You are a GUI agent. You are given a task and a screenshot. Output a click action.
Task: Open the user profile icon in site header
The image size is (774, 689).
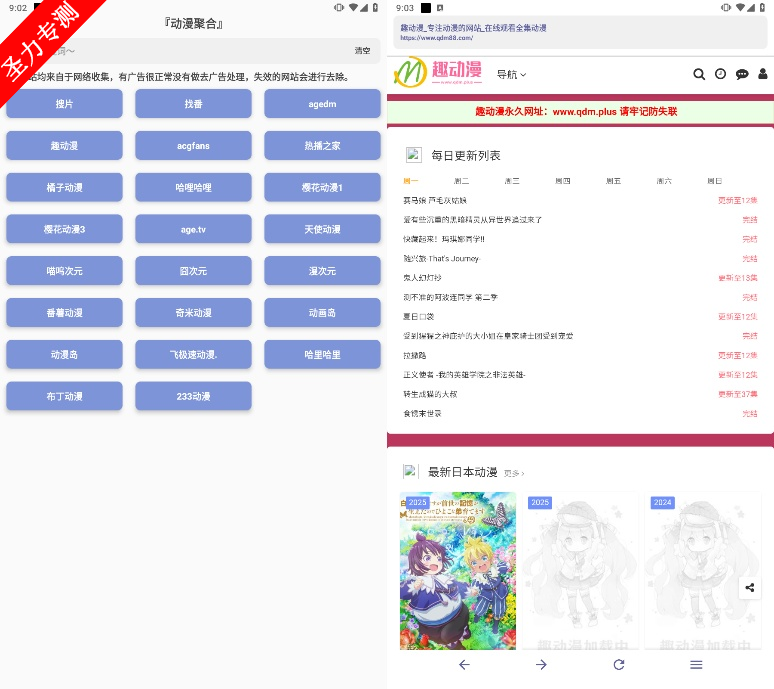(763, 74)
